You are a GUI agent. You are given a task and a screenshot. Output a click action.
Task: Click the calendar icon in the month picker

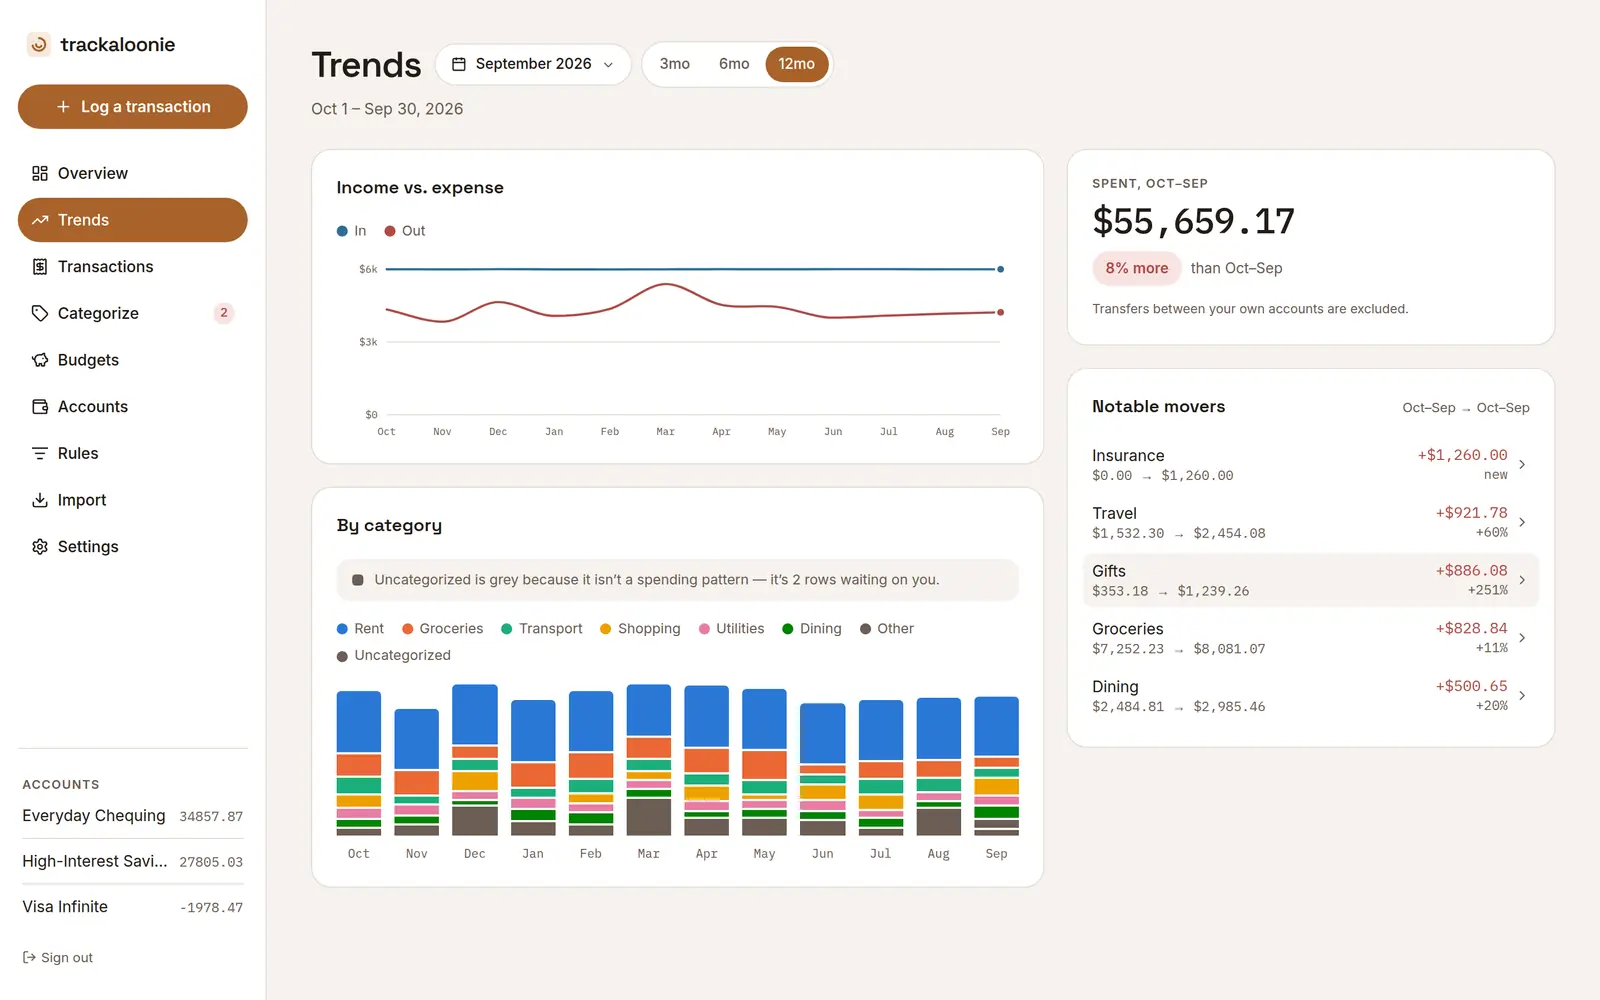459,64
